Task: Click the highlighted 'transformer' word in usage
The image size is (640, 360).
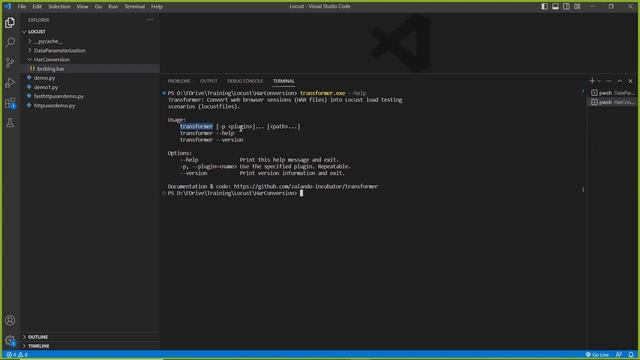Action: (x=196, y=127)
